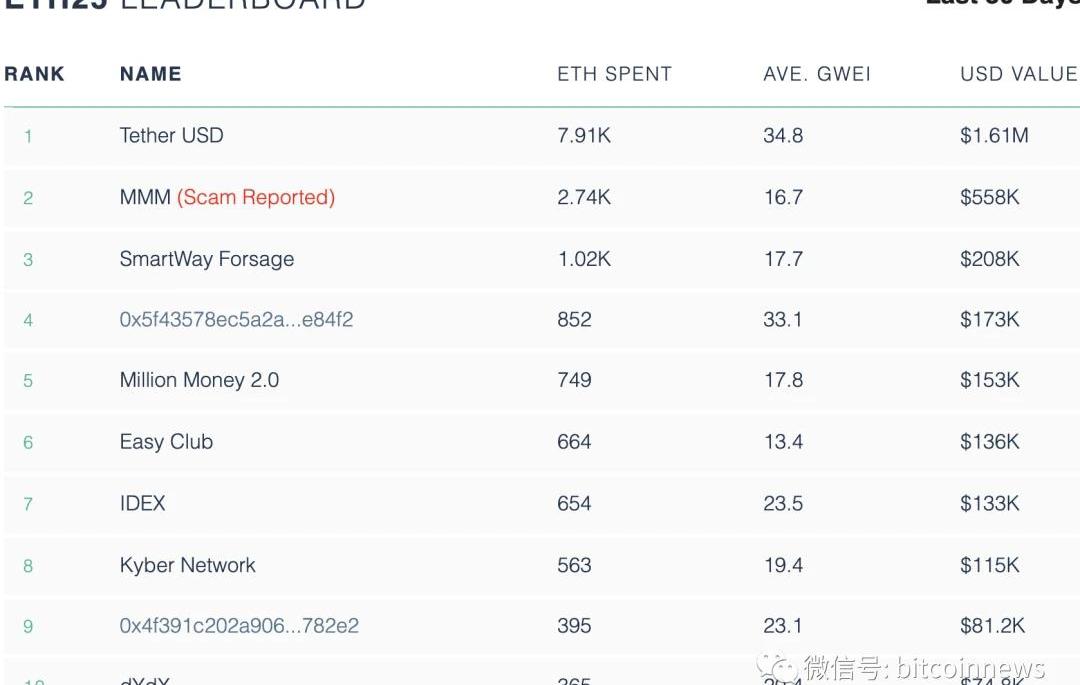Open address link 0x5f43578ec5a2a...e84f2
1080x685 pixels.
(236, 320)
